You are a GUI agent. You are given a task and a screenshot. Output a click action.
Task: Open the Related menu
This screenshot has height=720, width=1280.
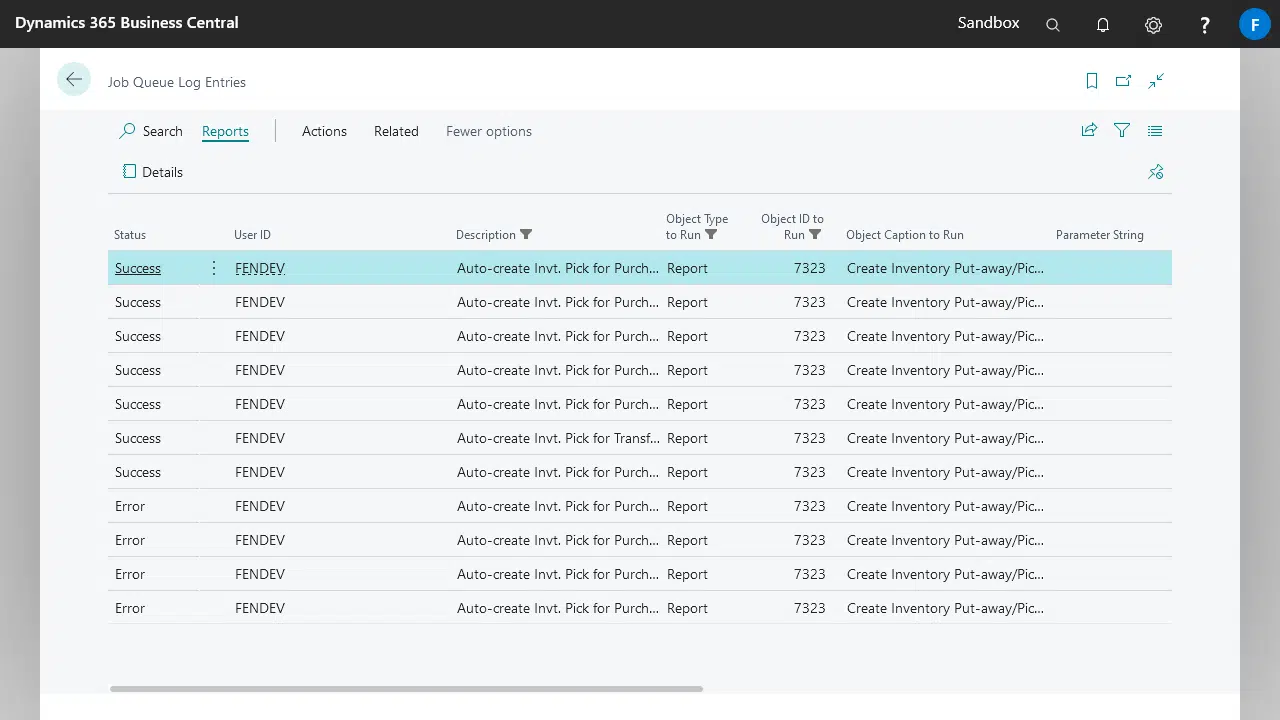tap(396, 131)
